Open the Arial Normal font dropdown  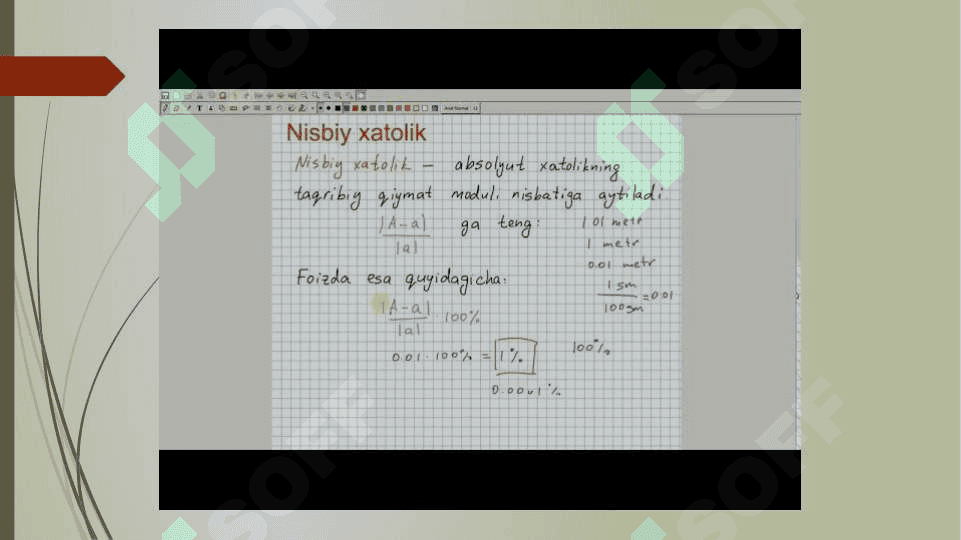point(456,108)
